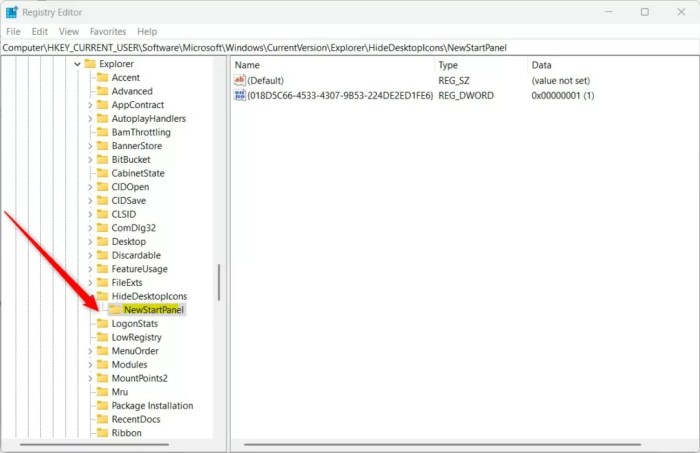Click the Advanced folder icon
Image resolution: width=700 pixels, height=453 pixels.
[103, 91]
